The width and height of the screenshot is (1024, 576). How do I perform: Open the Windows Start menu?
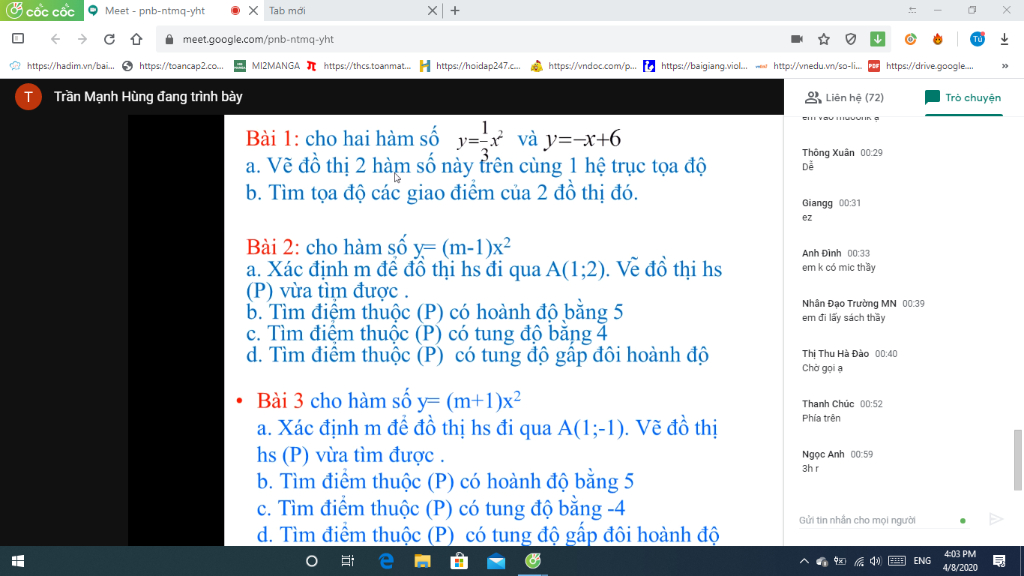click(18, 561)
